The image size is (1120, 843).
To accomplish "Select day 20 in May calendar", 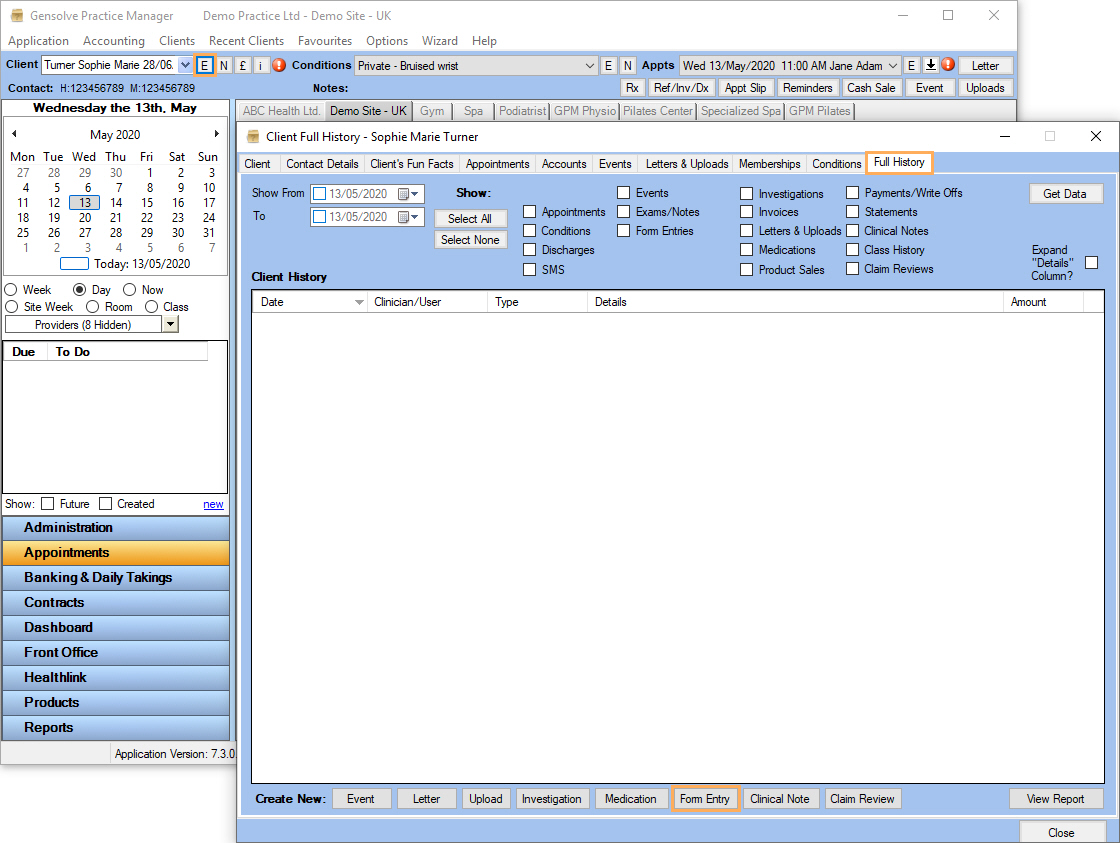I will point(85,218).
